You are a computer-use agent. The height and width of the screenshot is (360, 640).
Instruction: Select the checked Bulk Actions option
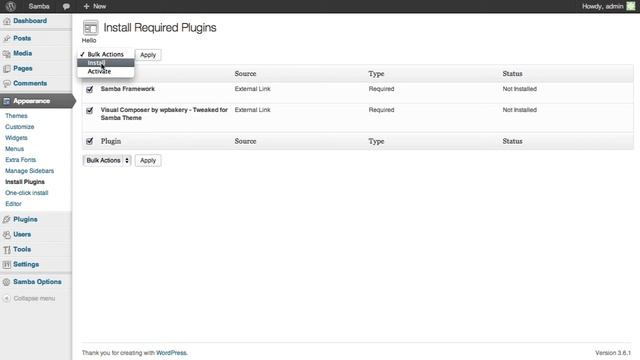tap(106, 54)
